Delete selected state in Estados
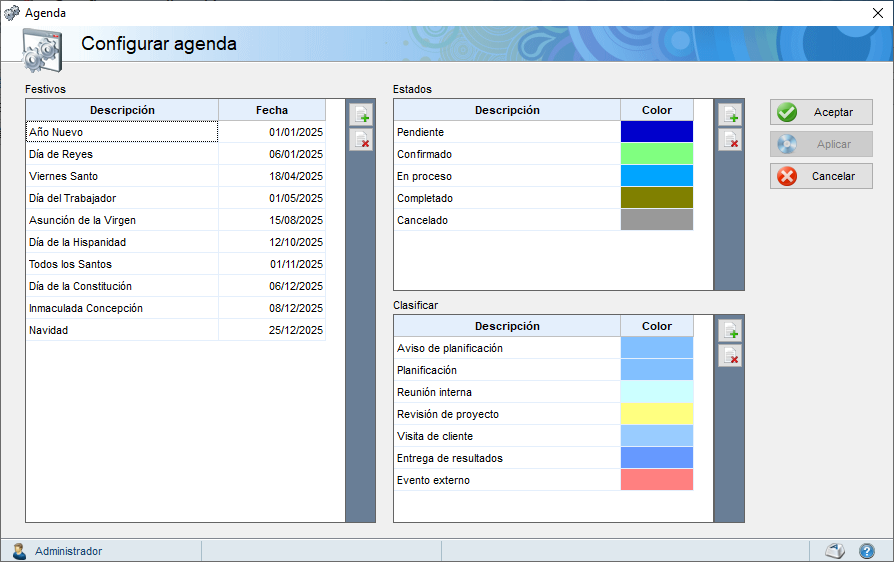The width and height of the screenshot is (894, 562). point(730,139)
